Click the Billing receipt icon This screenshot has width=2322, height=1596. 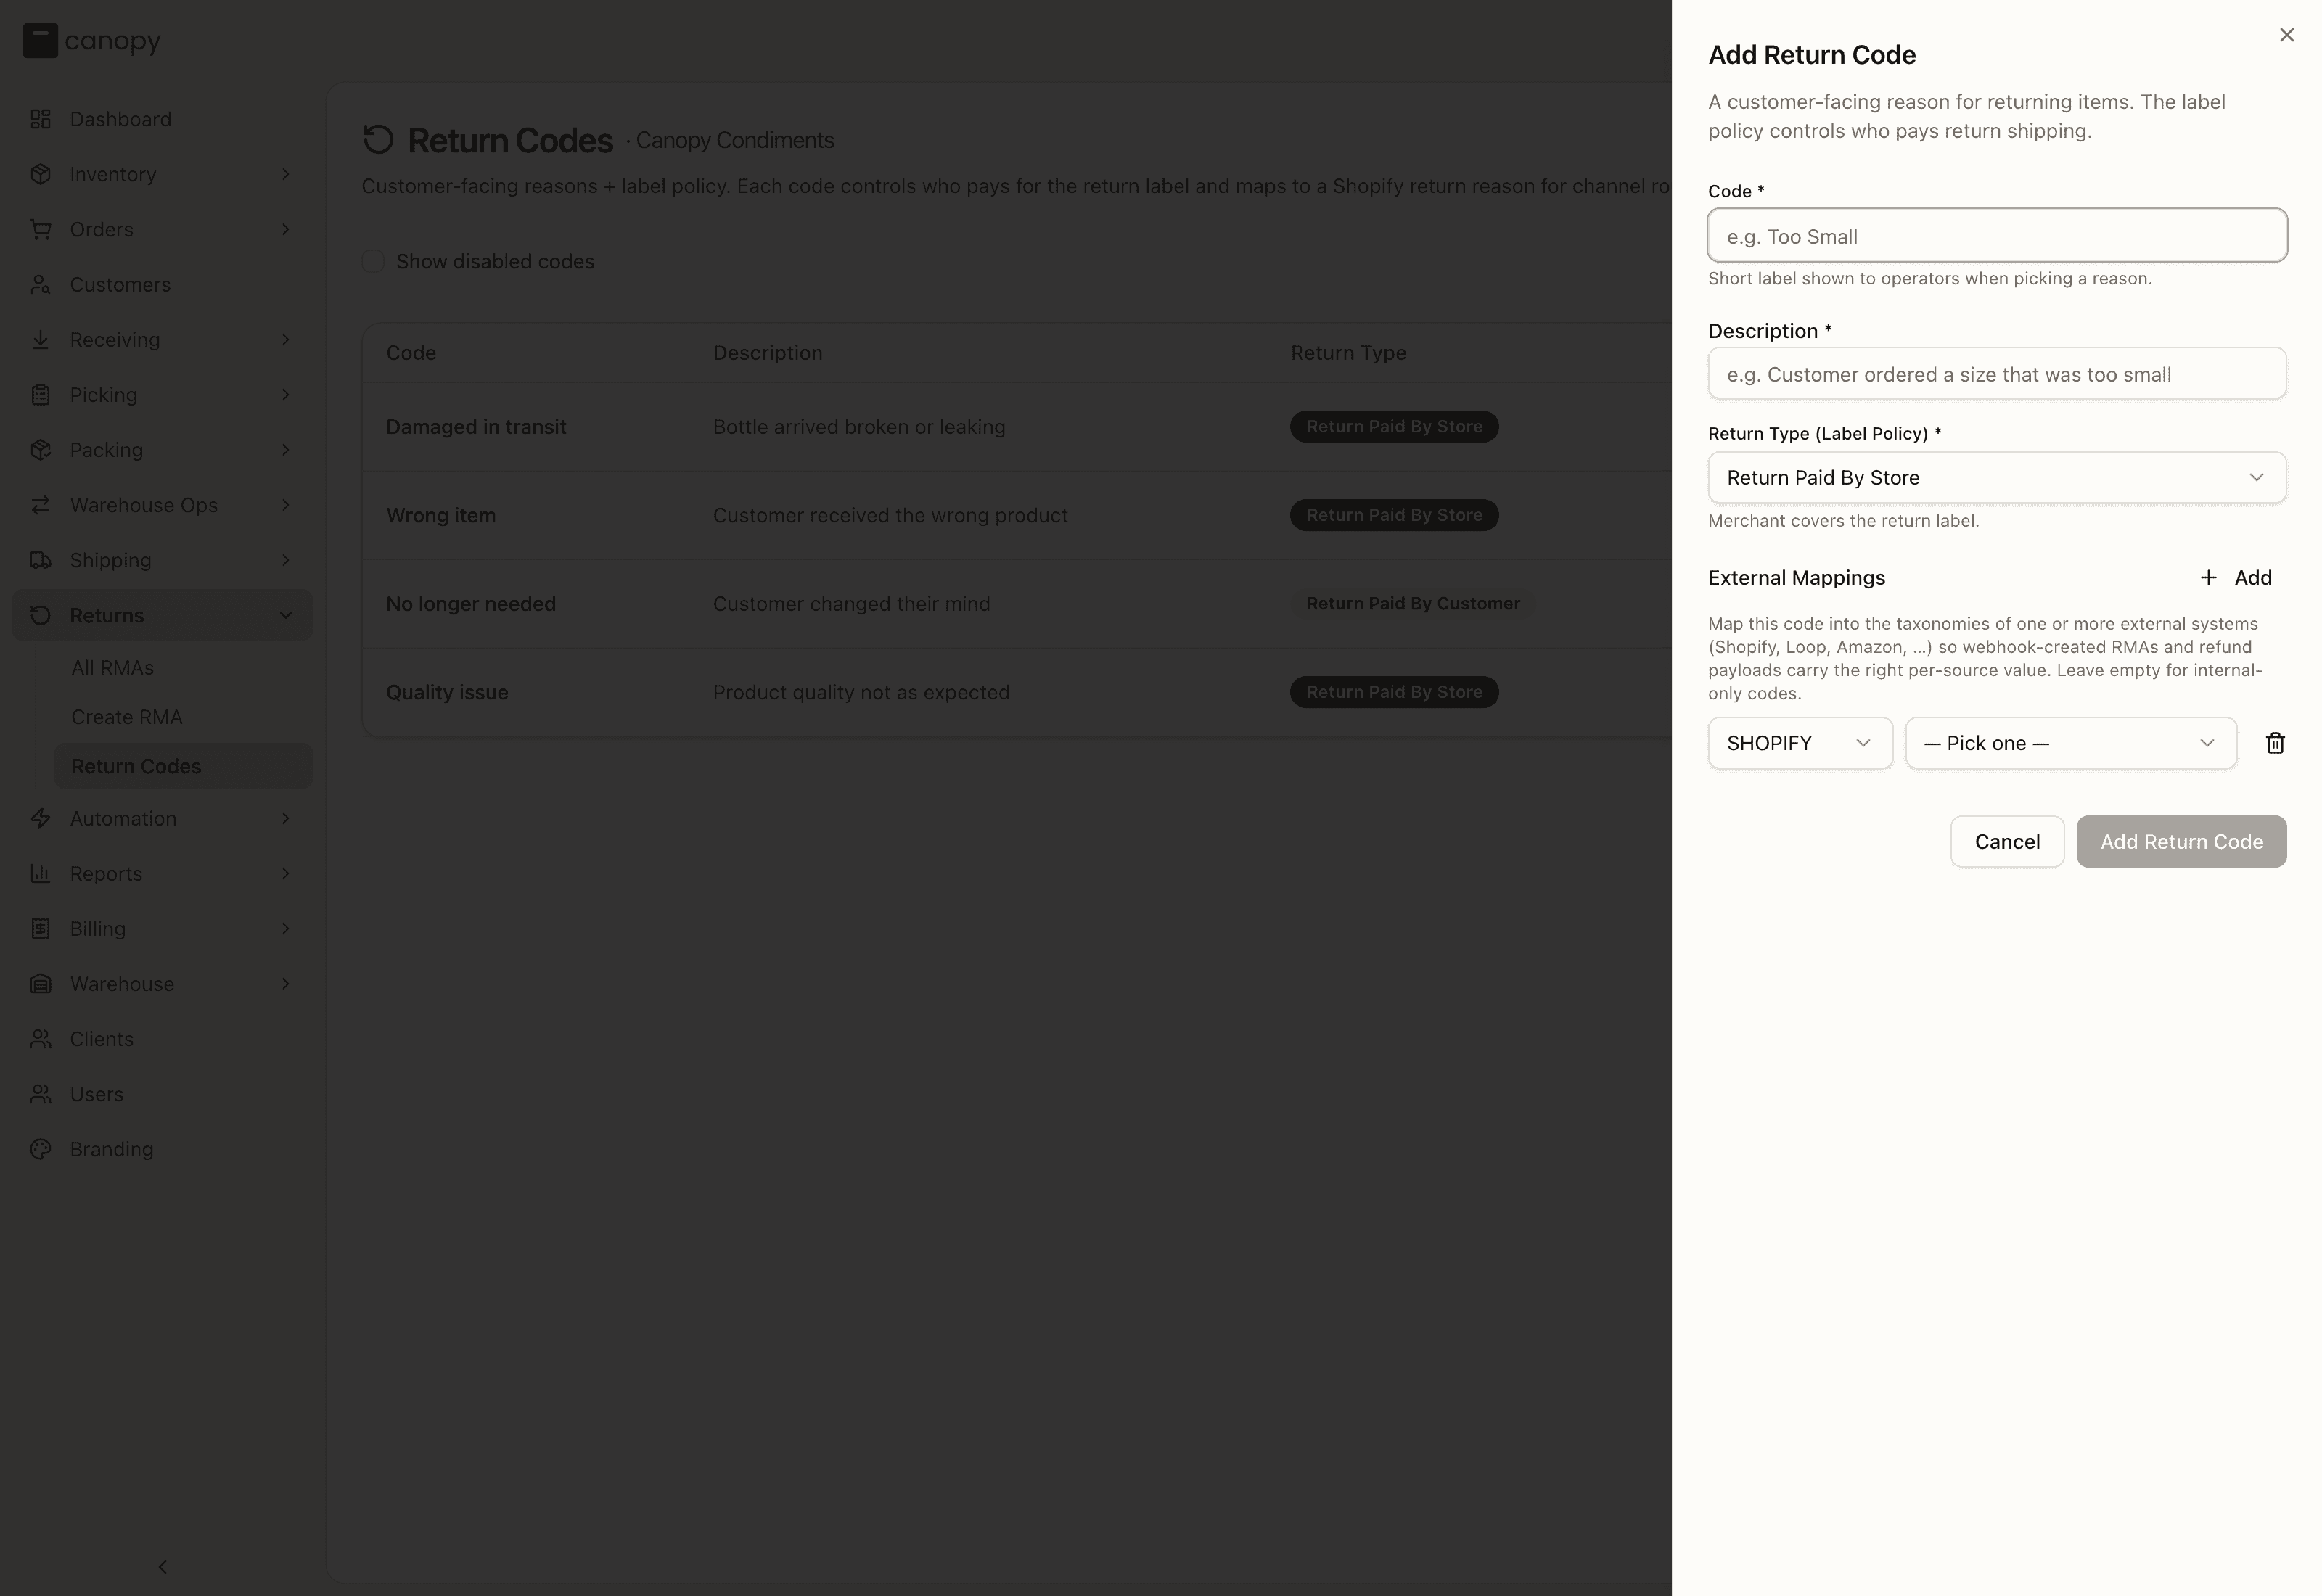click(40, 929)
